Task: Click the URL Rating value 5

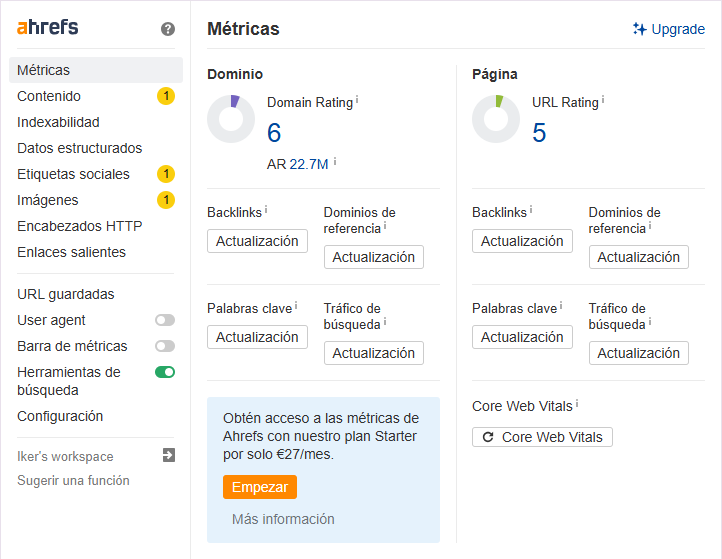Action: point(539,133)
